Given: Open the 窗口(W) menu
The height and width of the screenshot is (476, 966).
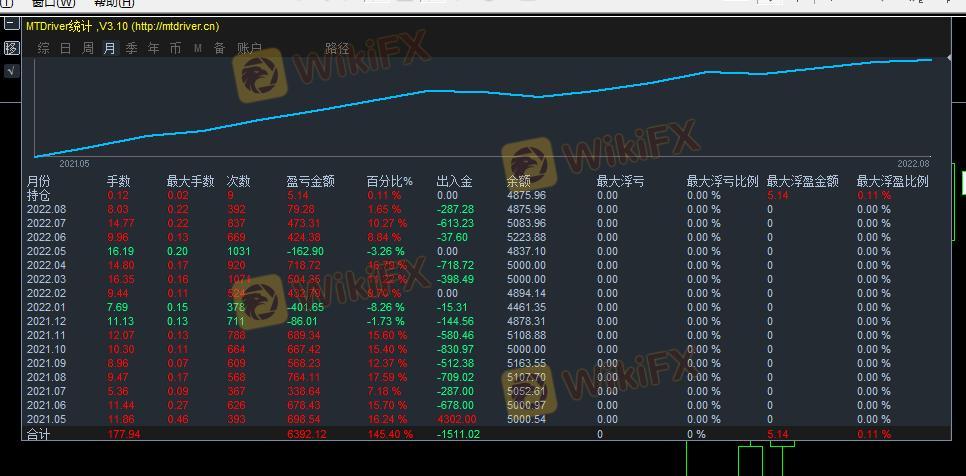Looking at the screenshot, I should [53, 3].
